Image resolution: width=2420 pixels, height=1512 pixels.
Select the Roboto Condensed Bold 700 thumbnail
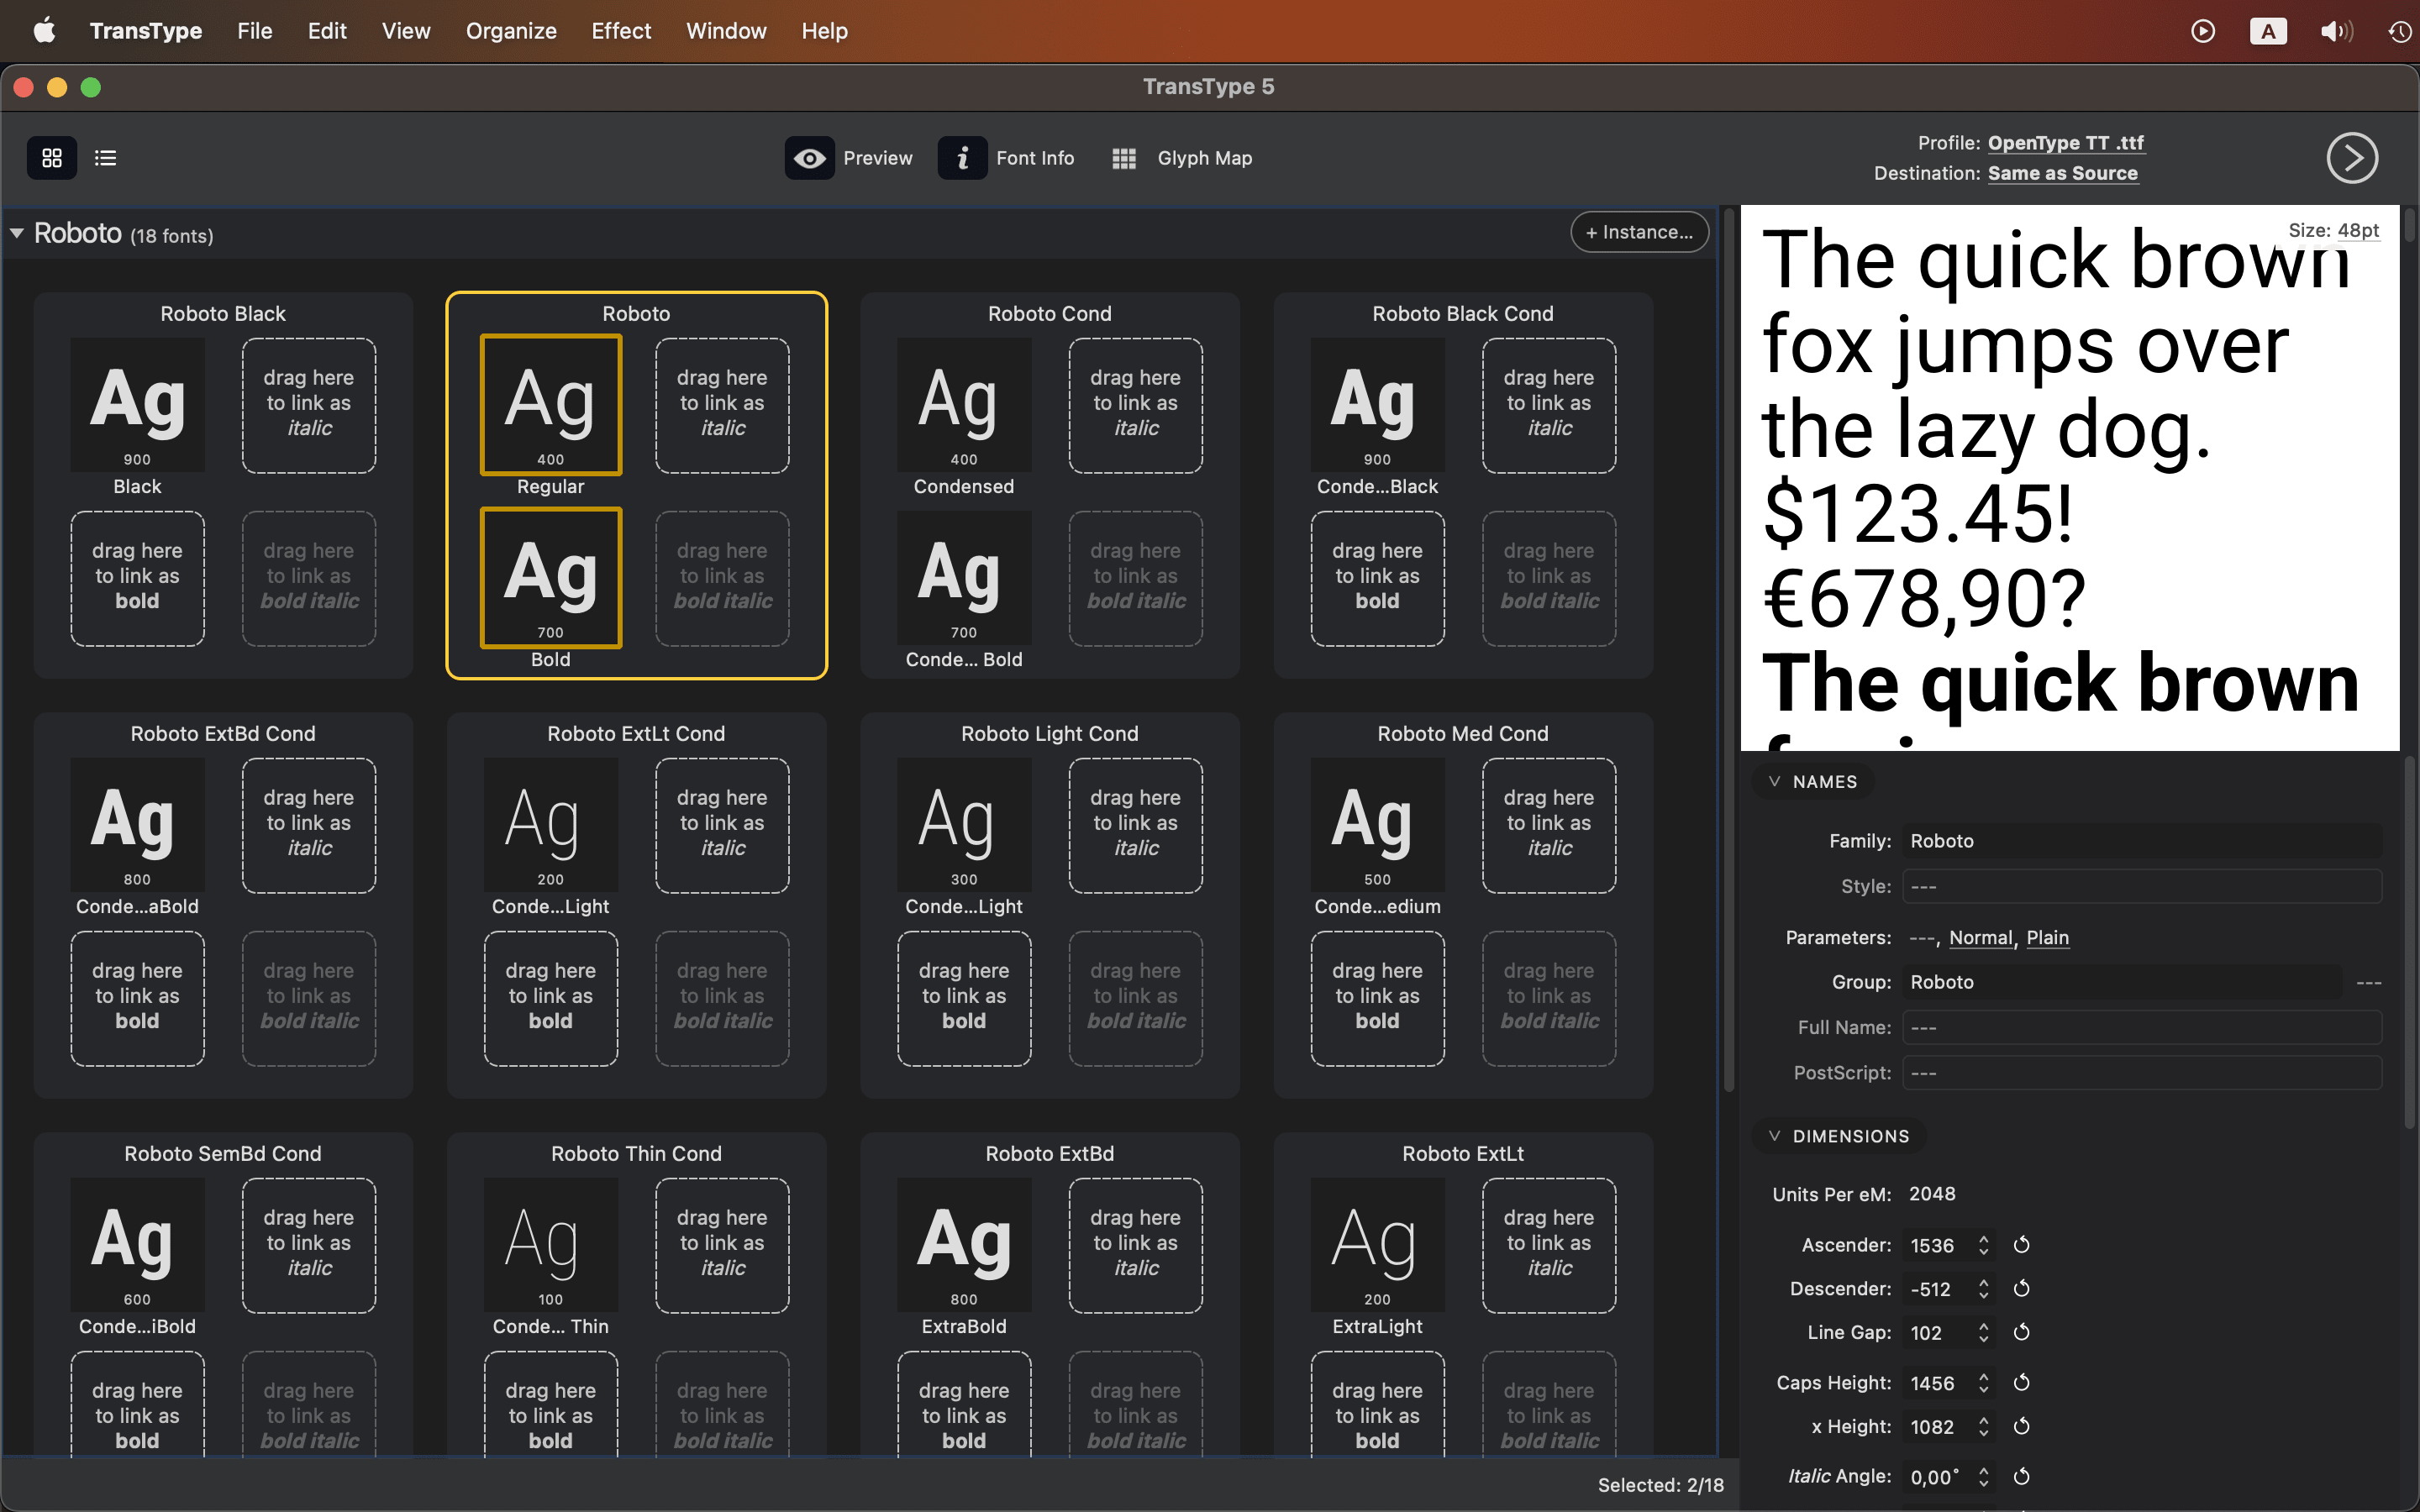tap(964, 578)
